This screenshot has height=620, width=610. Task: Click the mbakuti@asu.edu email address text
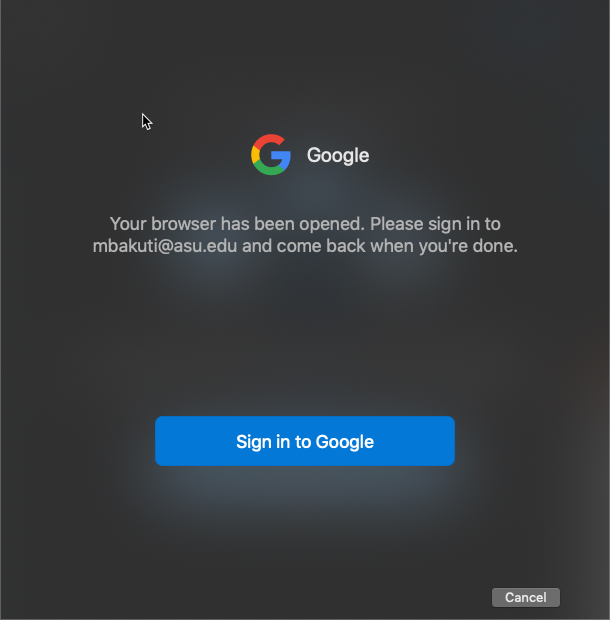click(x=164, y=246)
